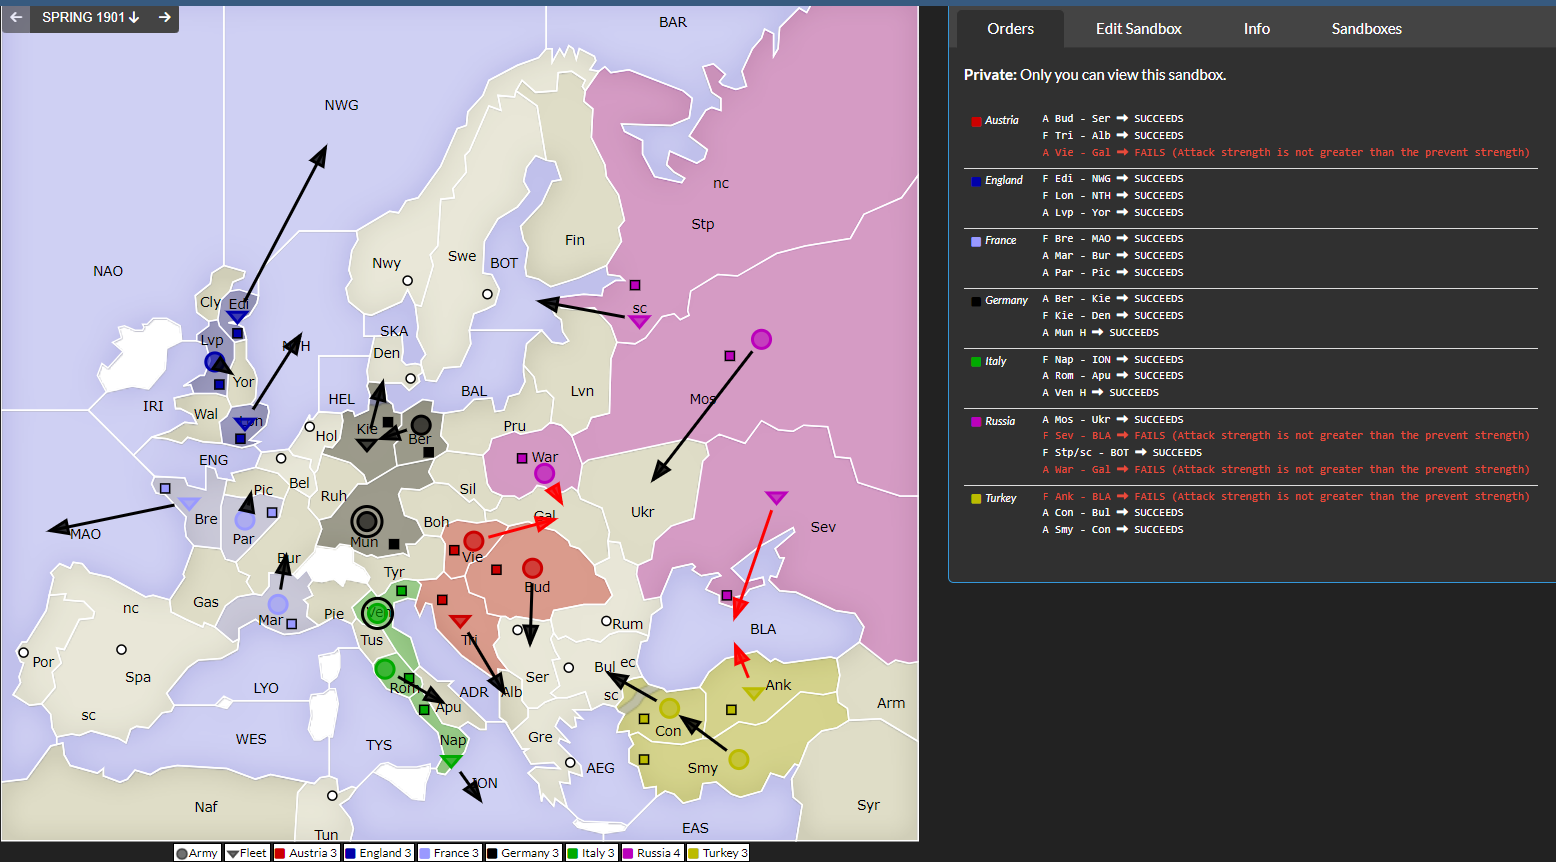Click the Italian army in Venice
The width and height of the screenshot is (1556, 862).
pos(377,612)
